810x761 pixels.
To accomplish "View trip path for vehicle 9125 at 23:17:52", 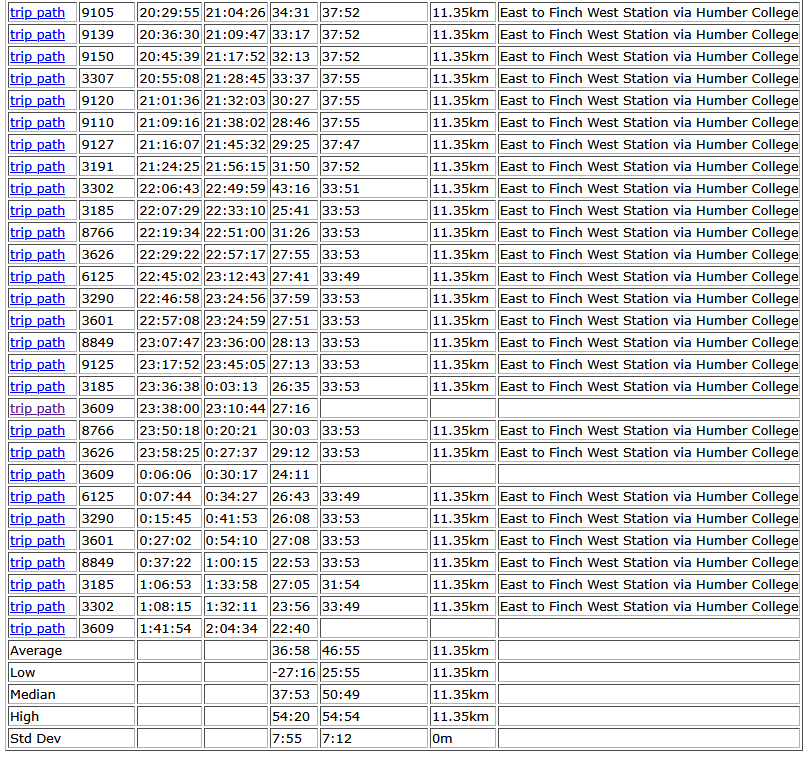I will click(37, 365).
